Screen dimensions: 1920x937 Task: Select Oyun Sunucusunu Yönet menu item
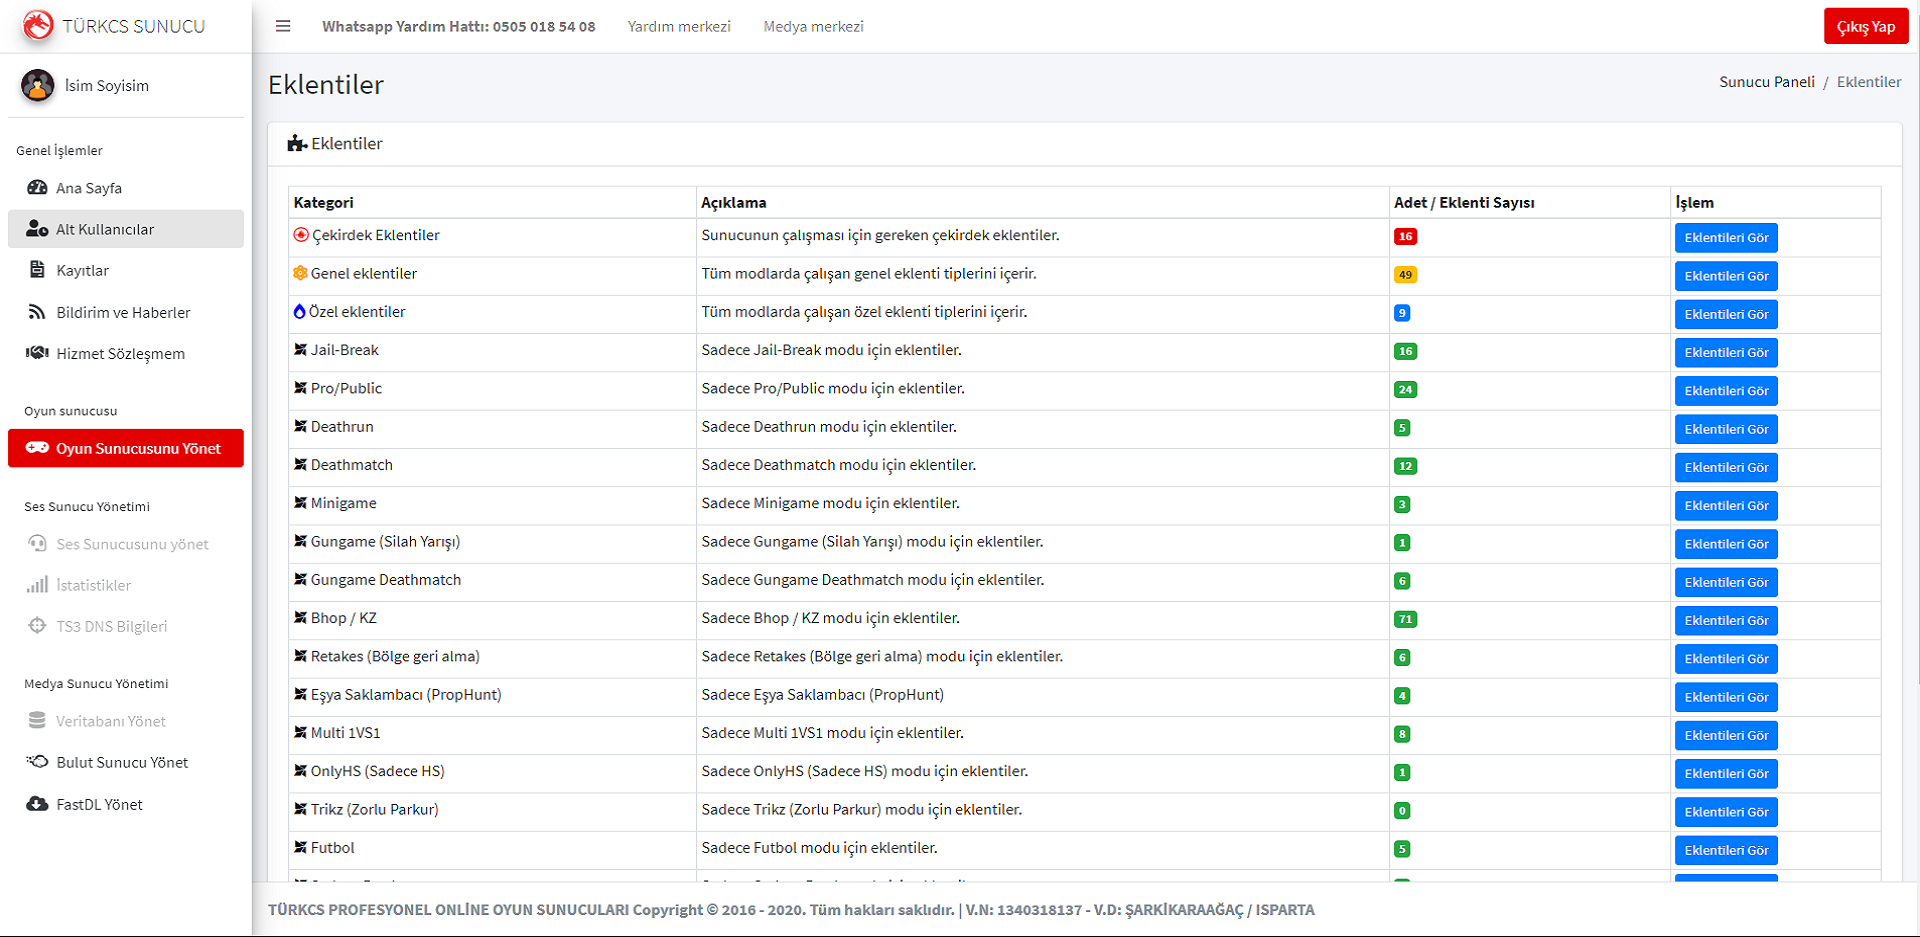[x=126, y=448]
